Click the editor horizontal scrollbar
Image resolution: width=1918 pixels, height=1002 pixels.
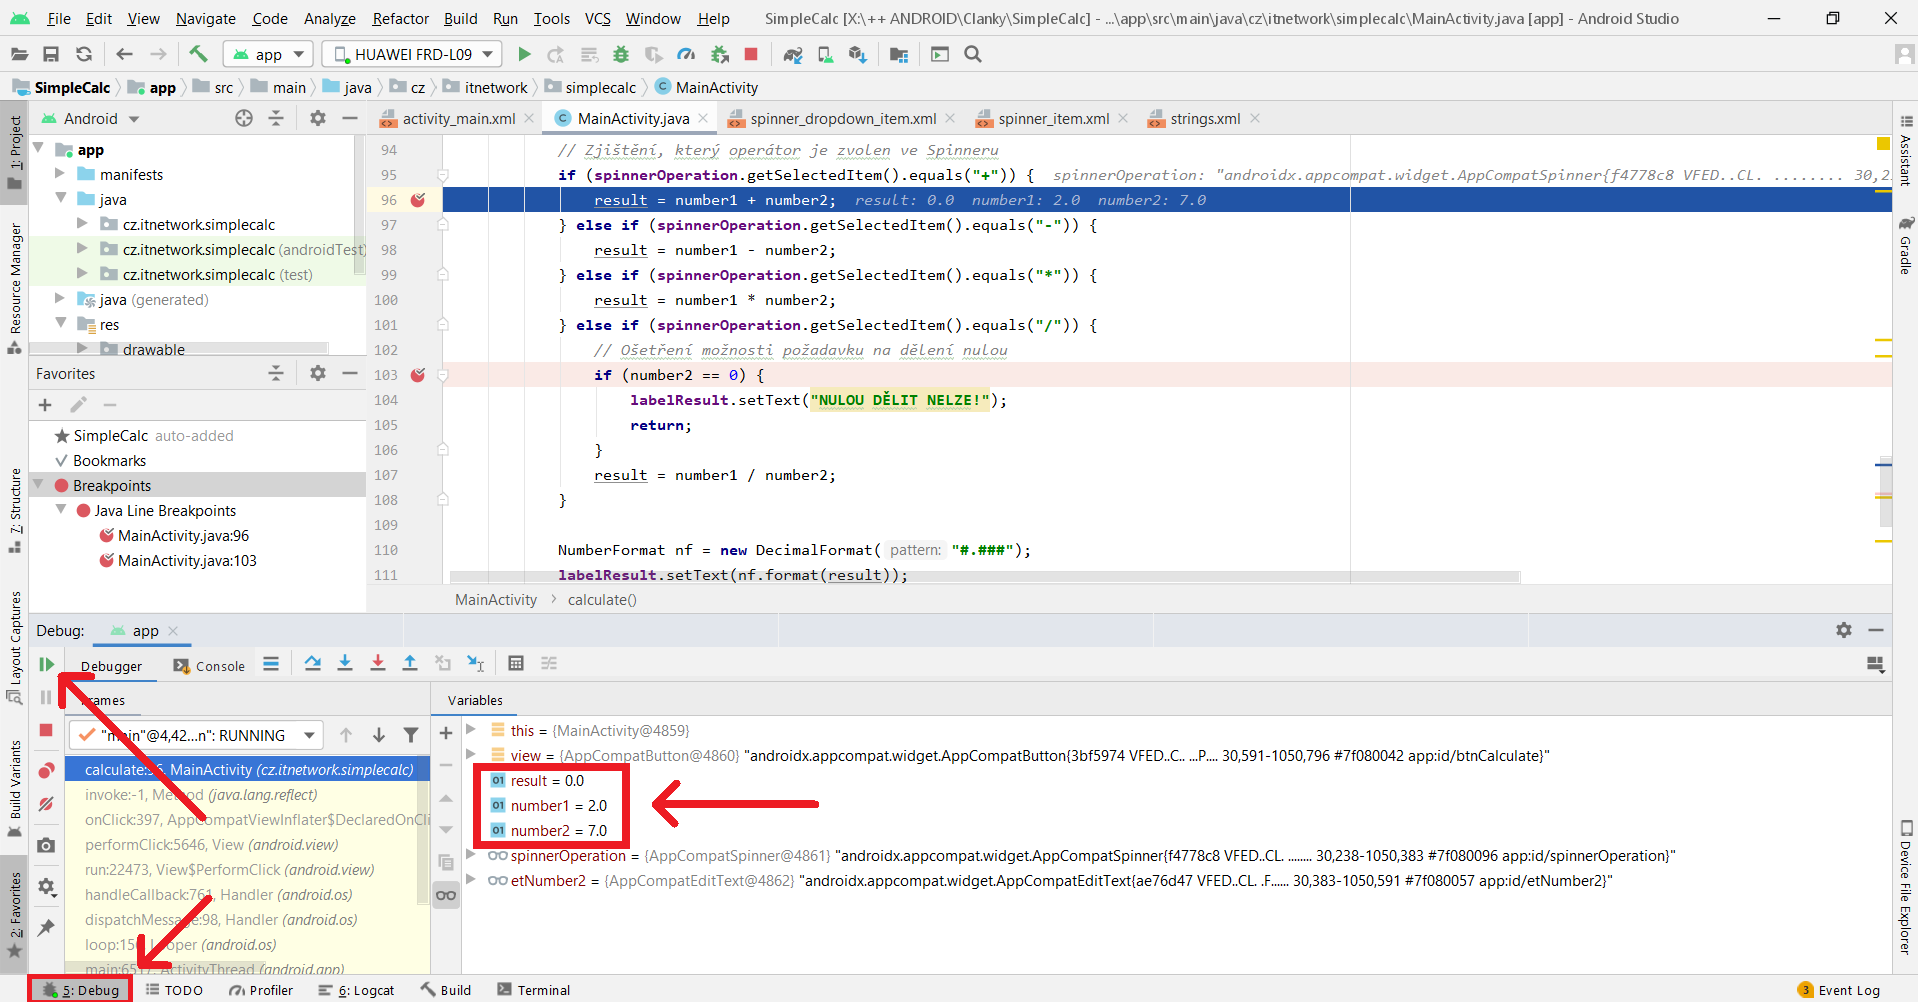click(x=985, y=577)
